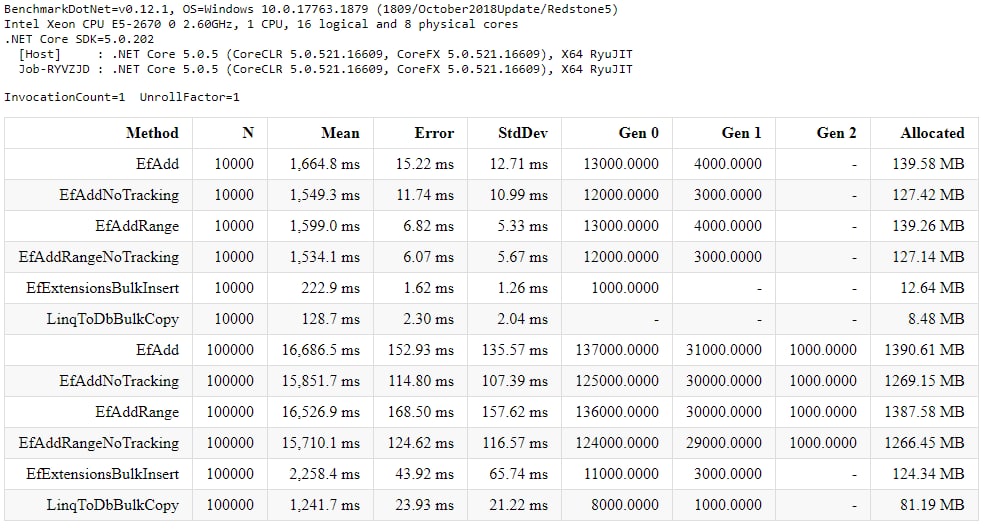The width and height of the screenshot is (992, 532).
Task: Click StdDev value 12.71 ms
Action: tap(518, 164)
